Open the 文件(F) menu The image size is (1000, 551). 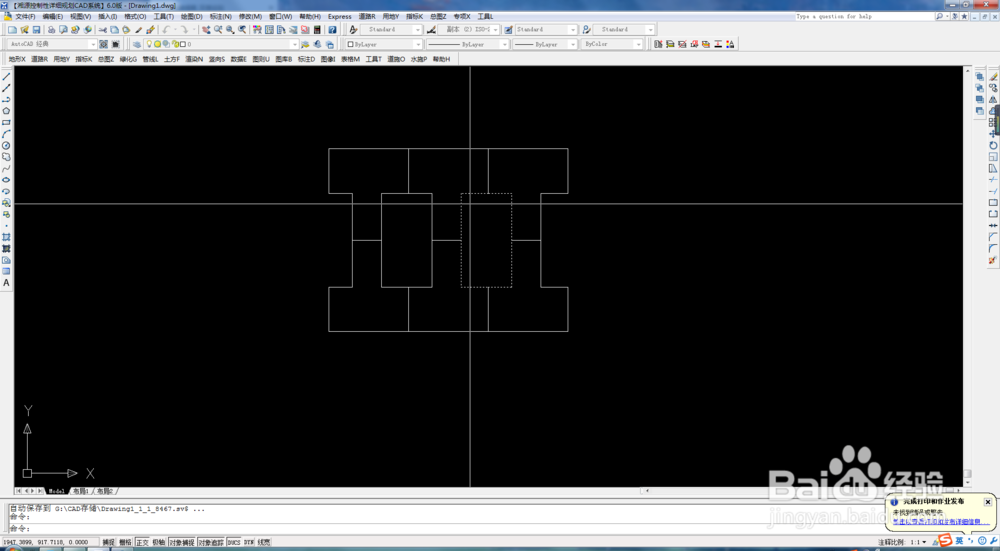26,17
